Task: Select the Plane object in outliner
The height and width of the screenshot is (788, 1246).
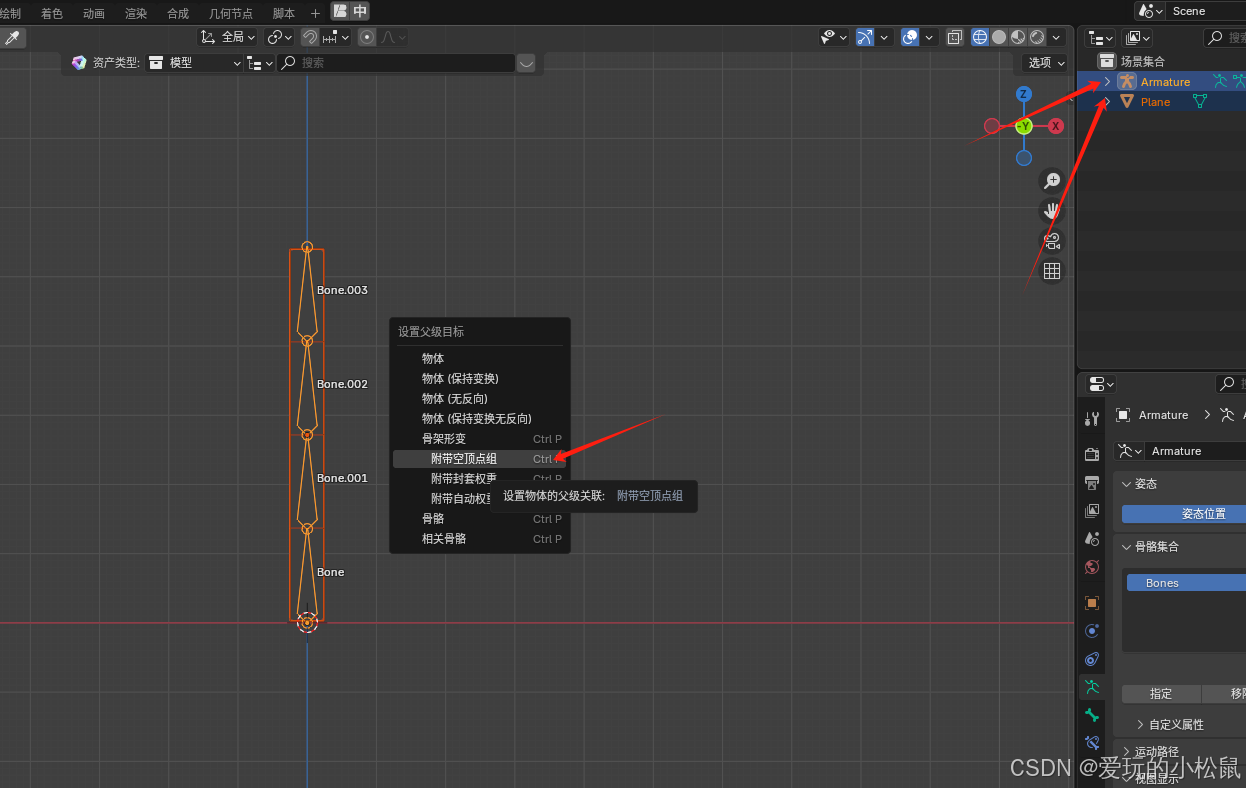Action: pyautogui.click(x=1155, y=102)
